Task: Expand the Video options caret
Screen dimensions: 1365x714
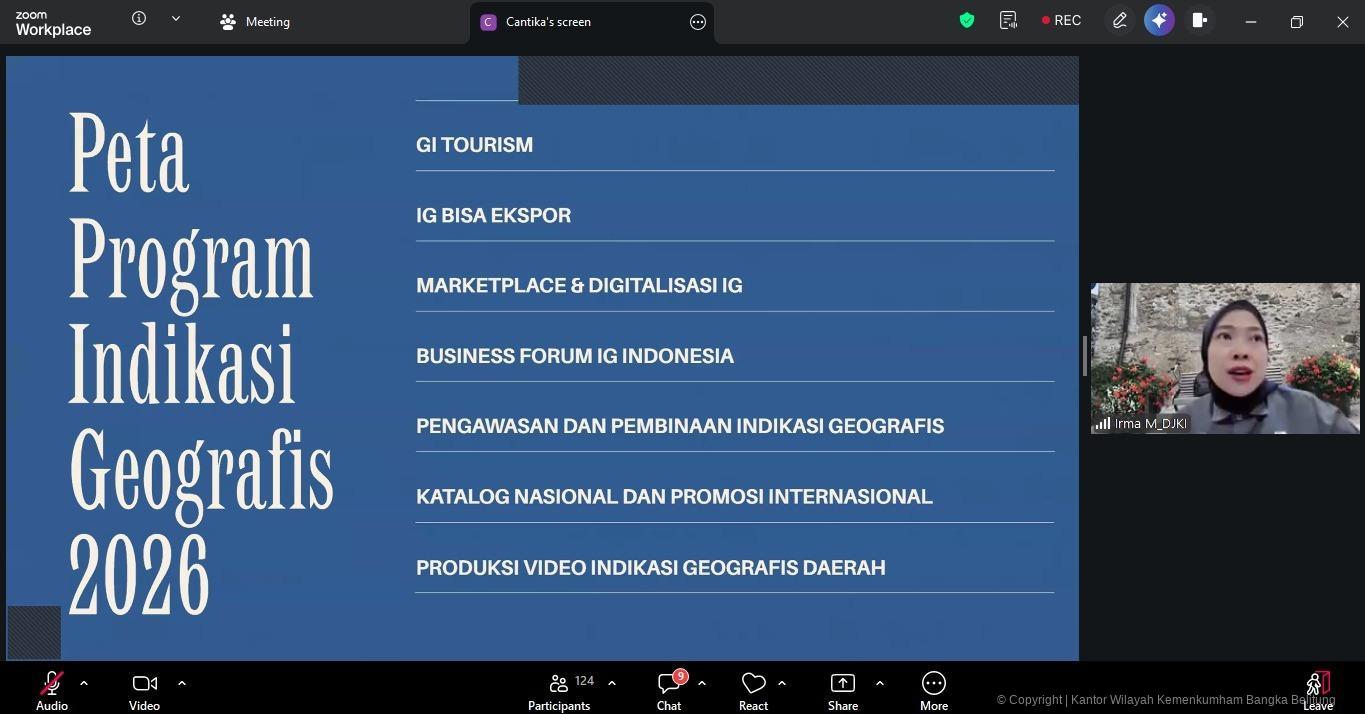Action: 182,683
